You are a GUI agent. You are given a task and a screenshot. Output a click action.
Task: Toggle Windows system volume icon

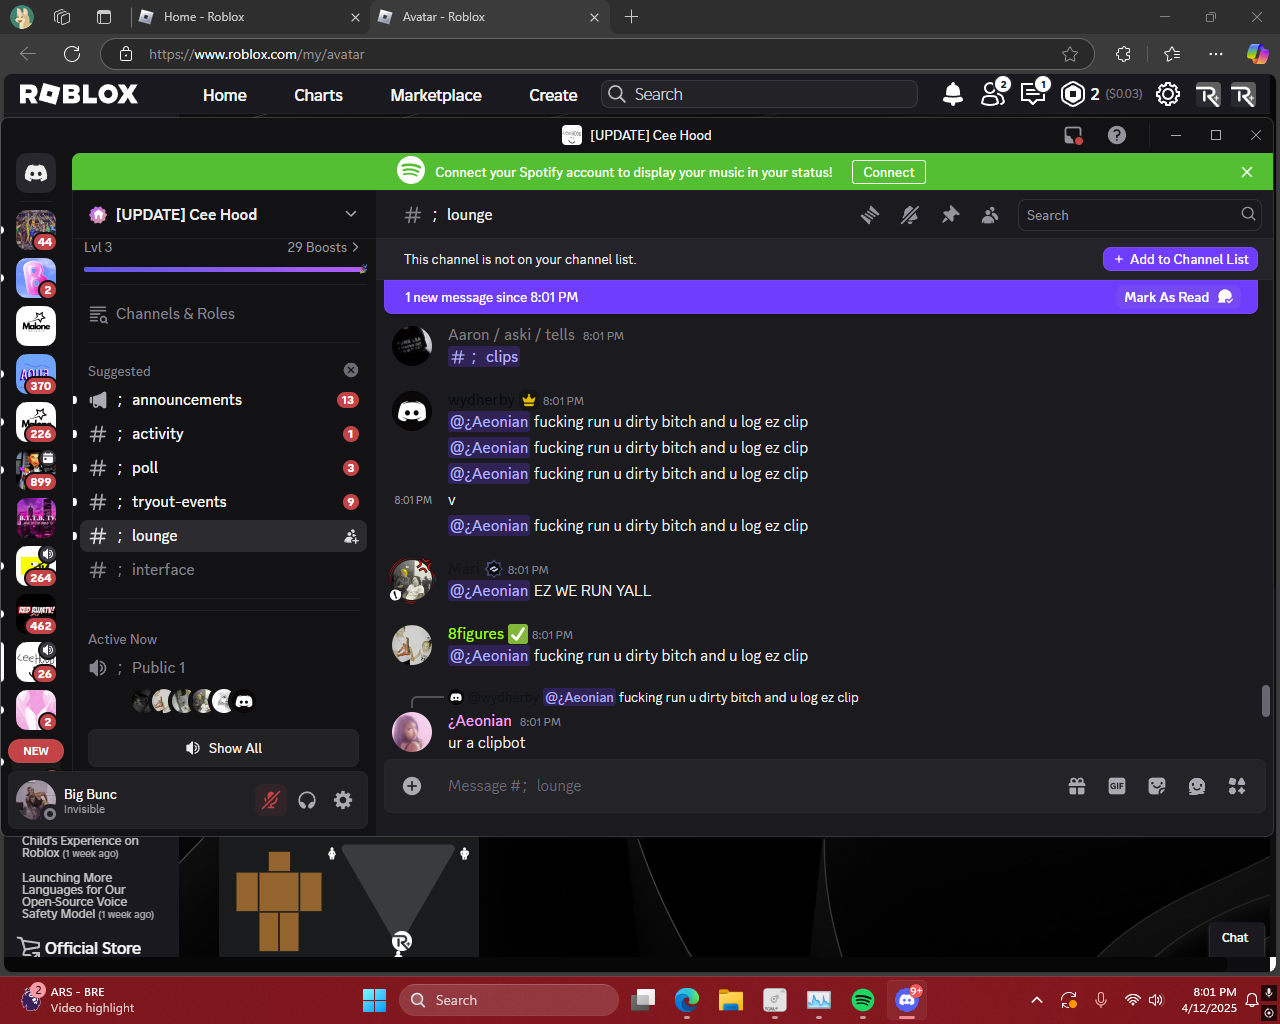click(1157, 1000)
